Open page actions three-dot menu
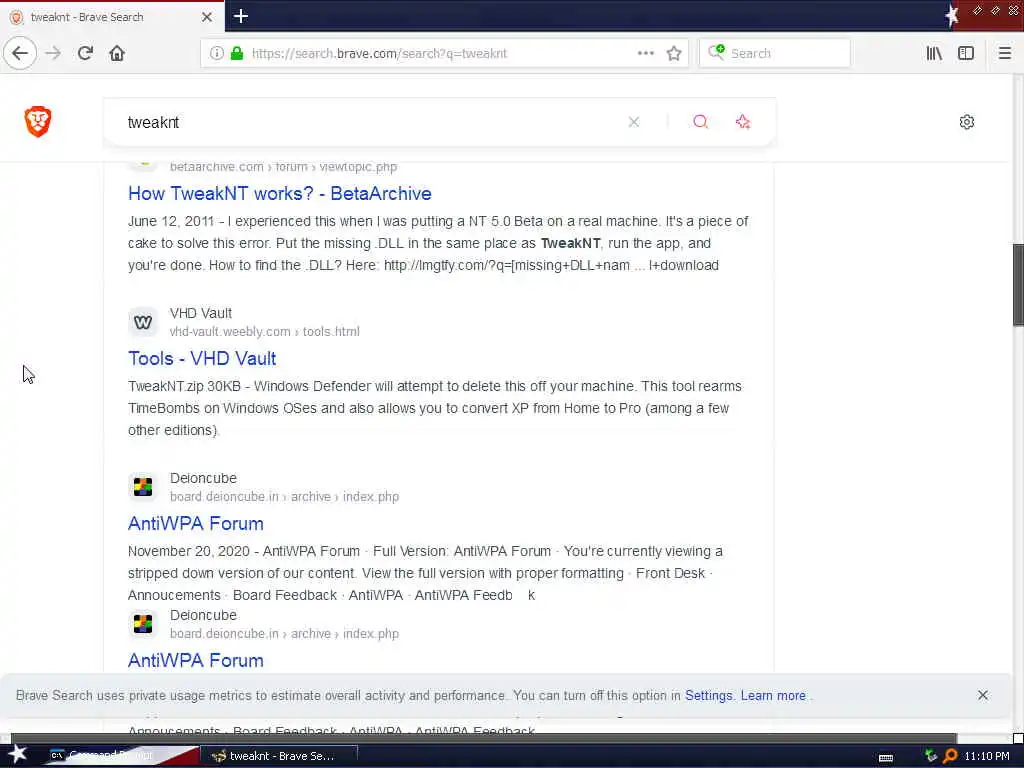Viewport: 1024px width, 768px height. tap(645, 53)
